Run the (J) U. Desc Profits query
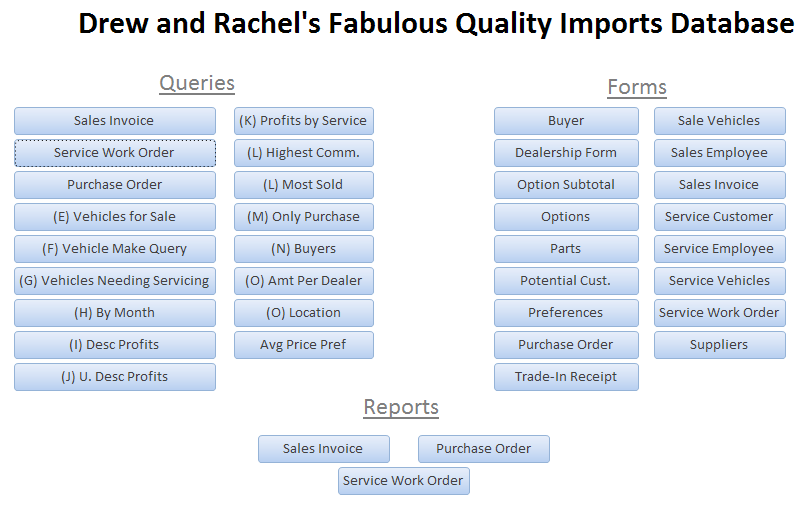This screenshot has width=804, height=514. click(x=114, y=377)
